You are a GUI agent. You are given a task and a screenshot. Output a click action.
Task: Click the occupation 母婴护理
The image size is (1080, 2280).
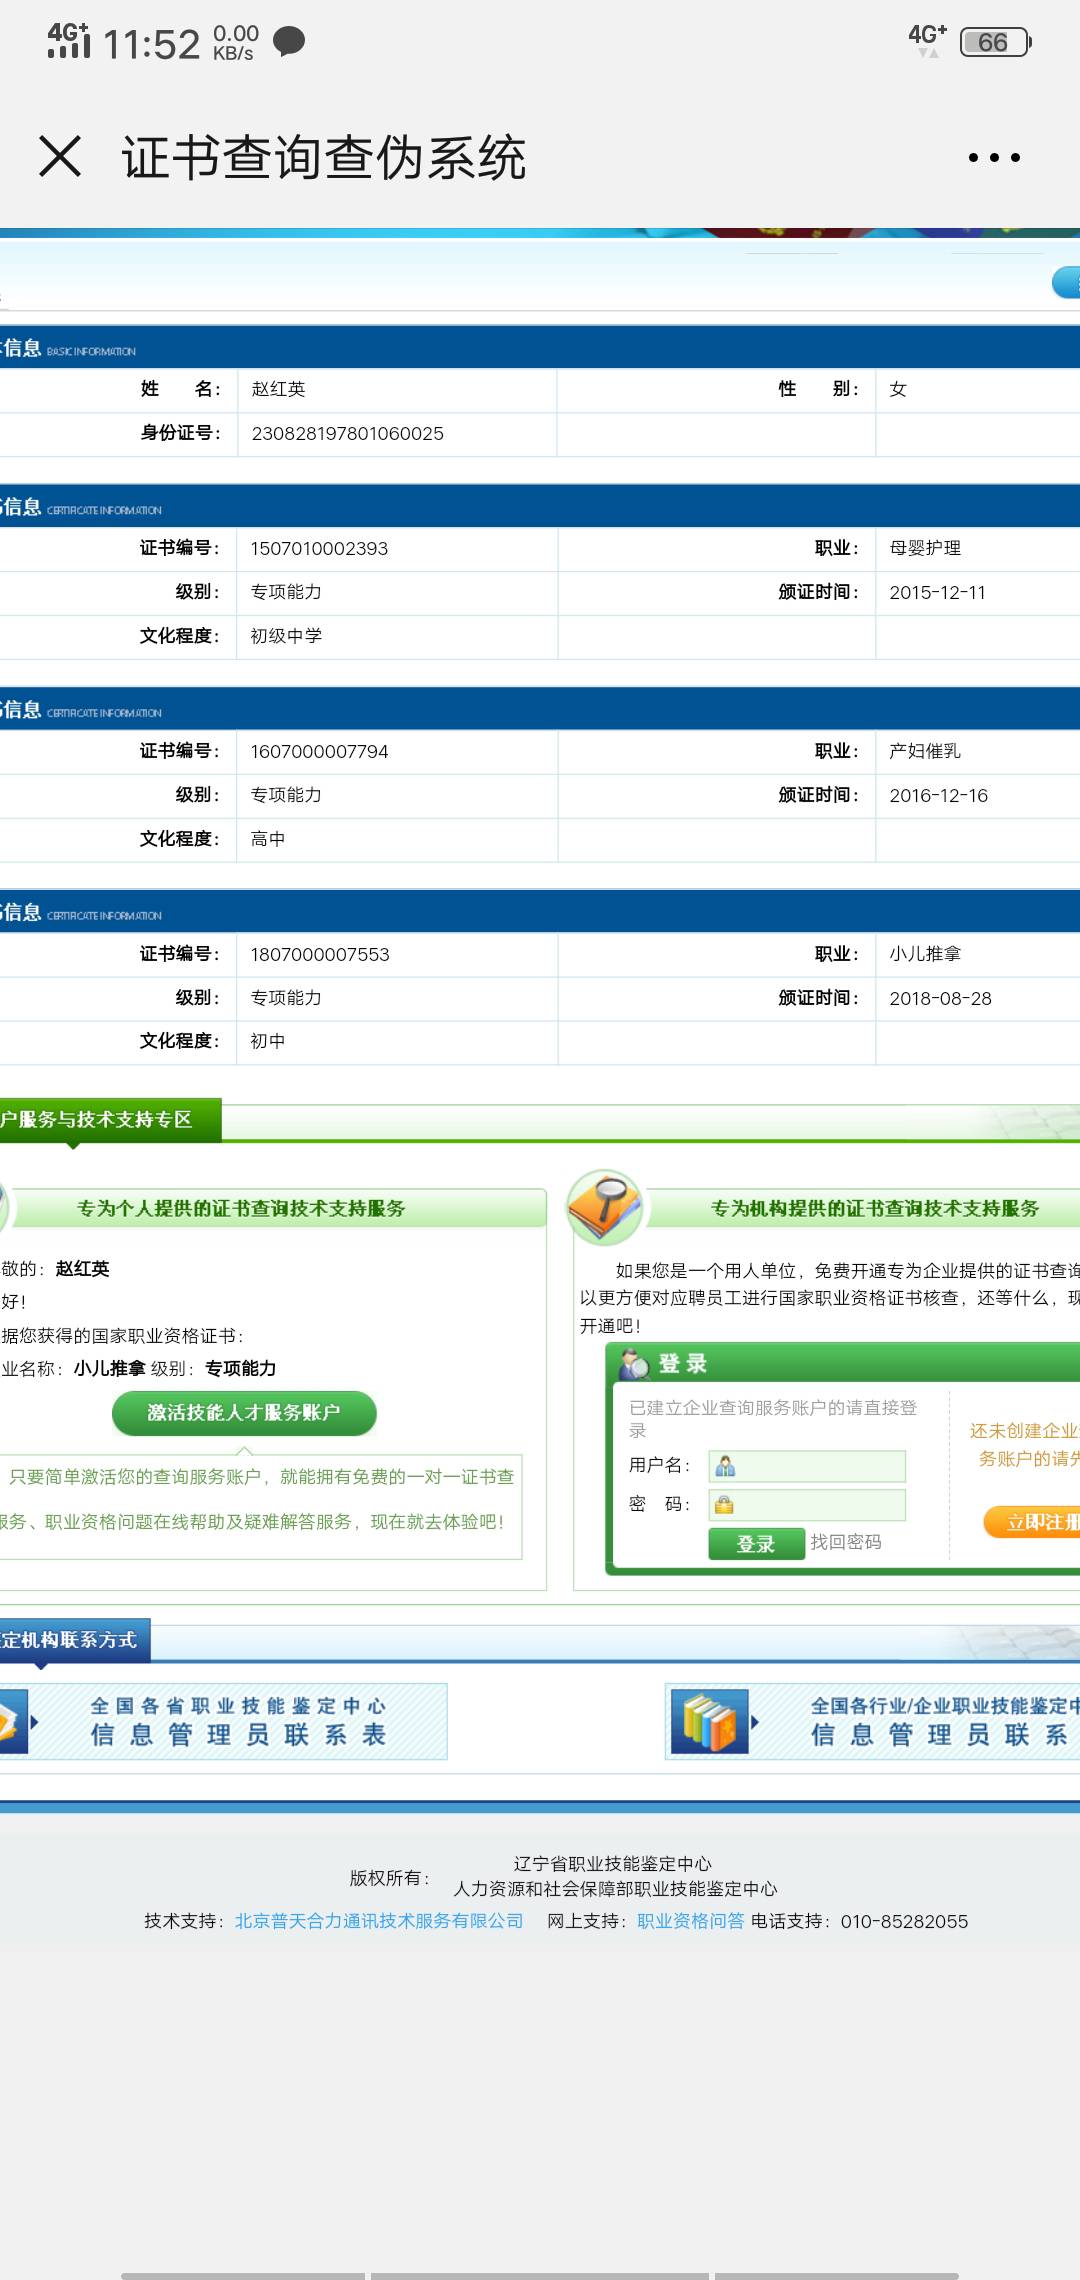coord(925,548)
